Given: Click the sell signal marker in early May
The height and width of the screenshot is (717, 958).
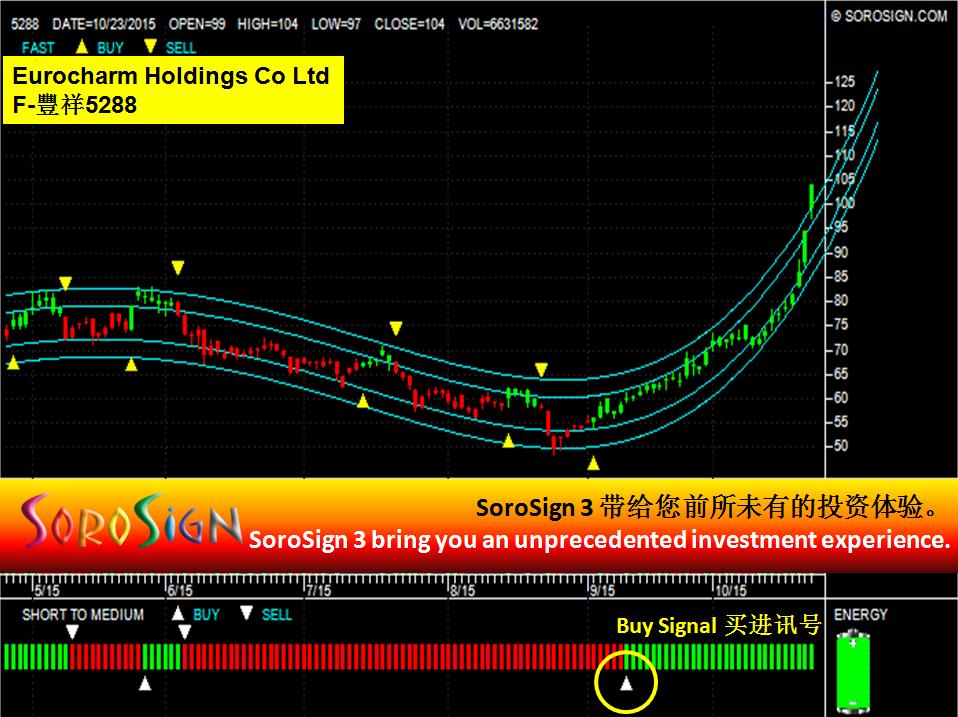Looking at the screenshot, I should pos(65,283).
